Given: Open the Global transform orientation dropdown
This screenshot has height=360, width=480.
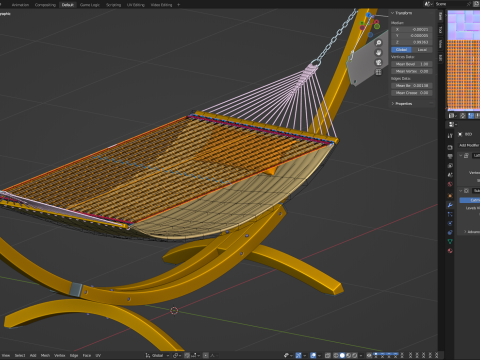Looking at the screenshot, I should coord(157,355).
